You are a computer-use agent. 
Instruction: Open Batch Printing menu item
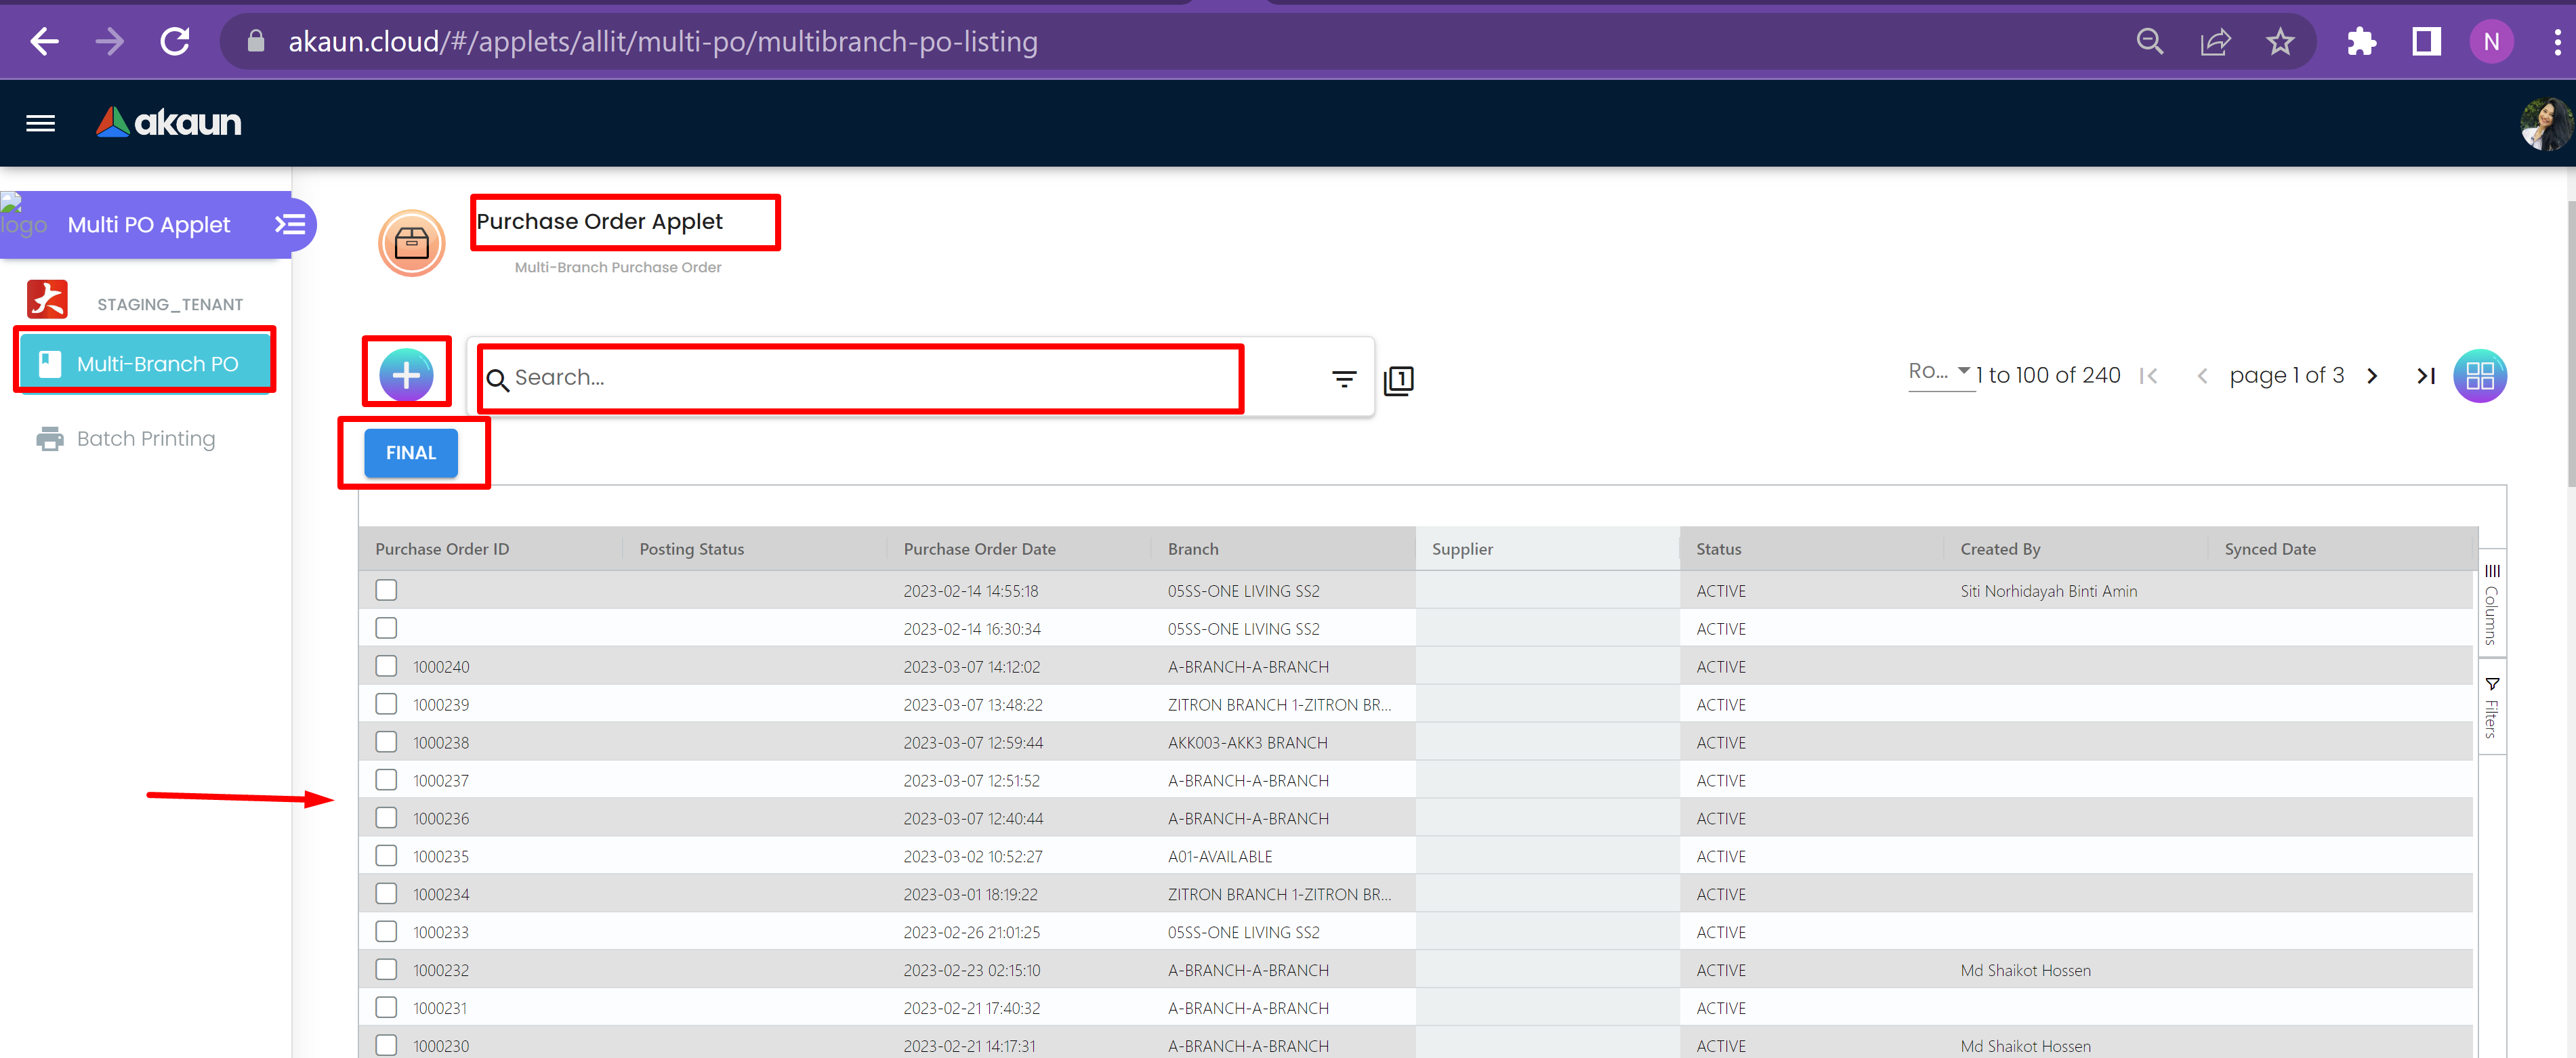(145, 439)
